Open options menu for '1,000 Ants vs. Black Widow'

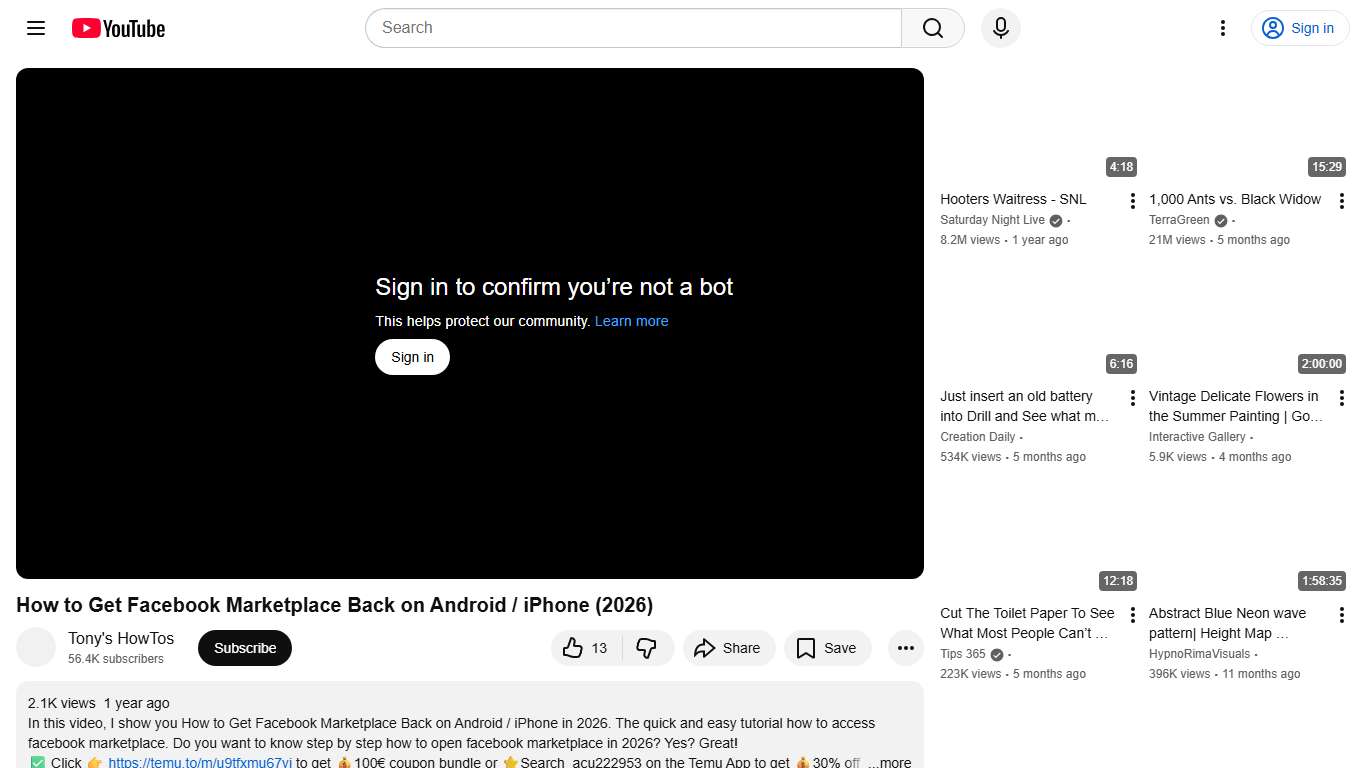click(x=1342, y=200)
